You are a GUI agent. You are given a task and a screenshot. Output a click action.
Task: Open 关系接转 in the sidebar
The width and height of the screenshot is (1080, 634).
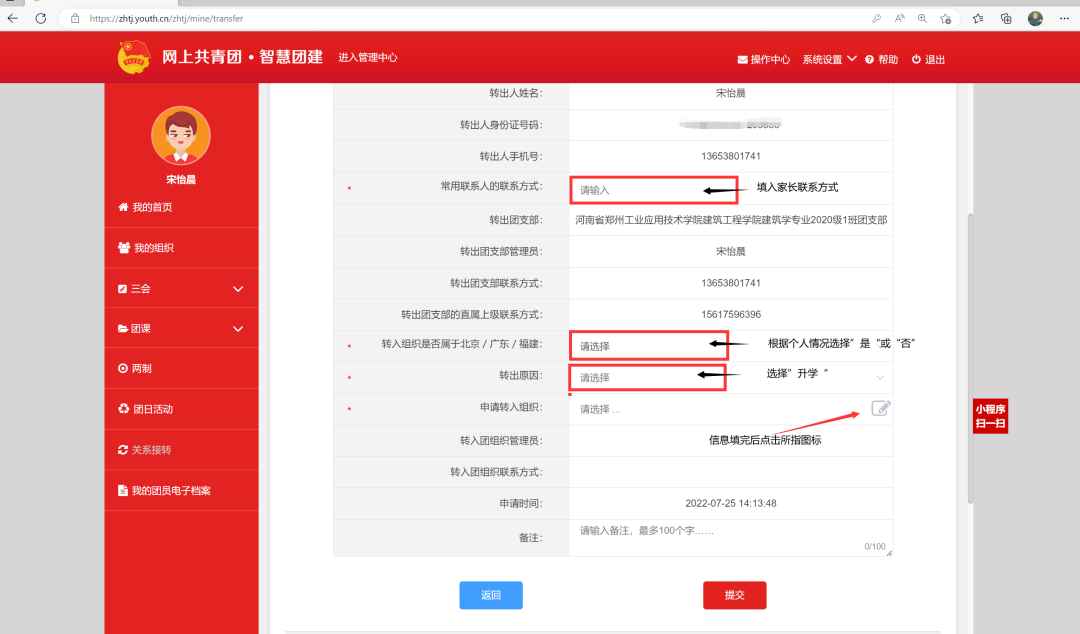click(x=151, y=450)
